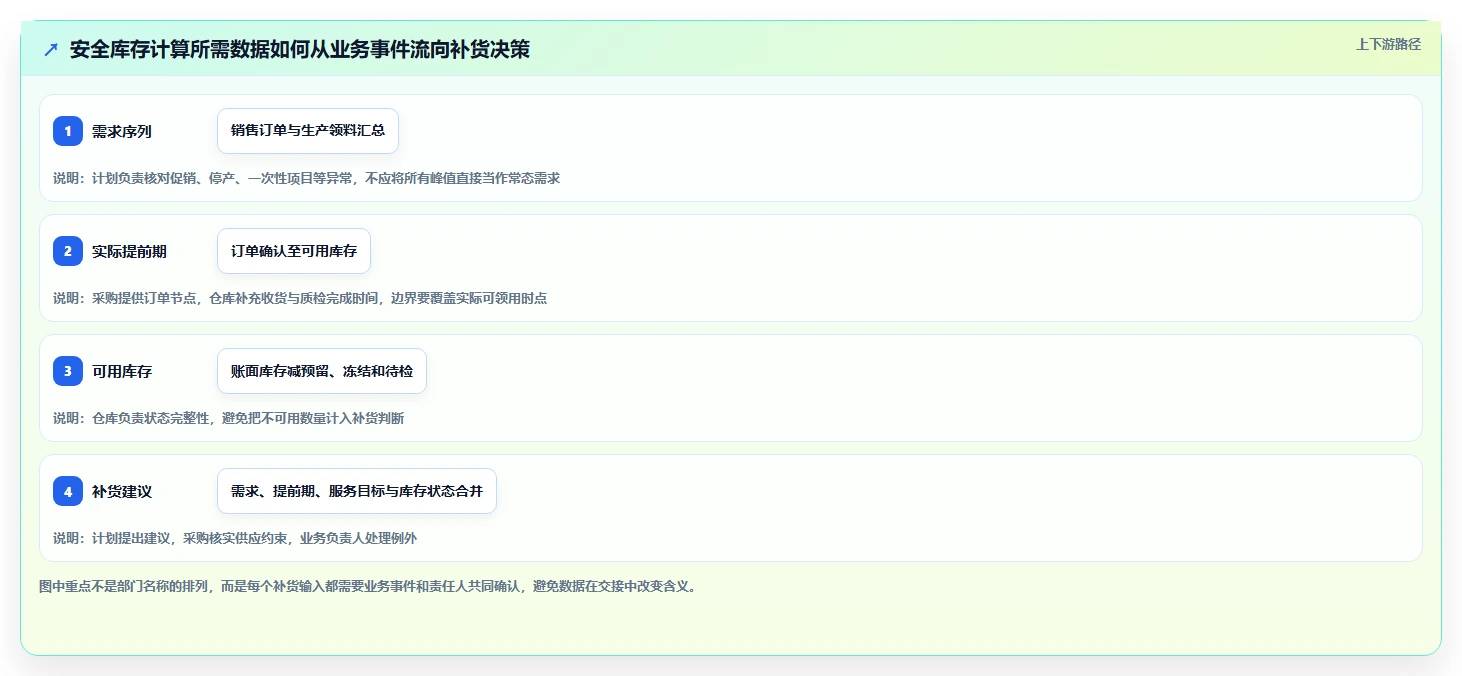Click the step 4 number badge

(68, 491)
